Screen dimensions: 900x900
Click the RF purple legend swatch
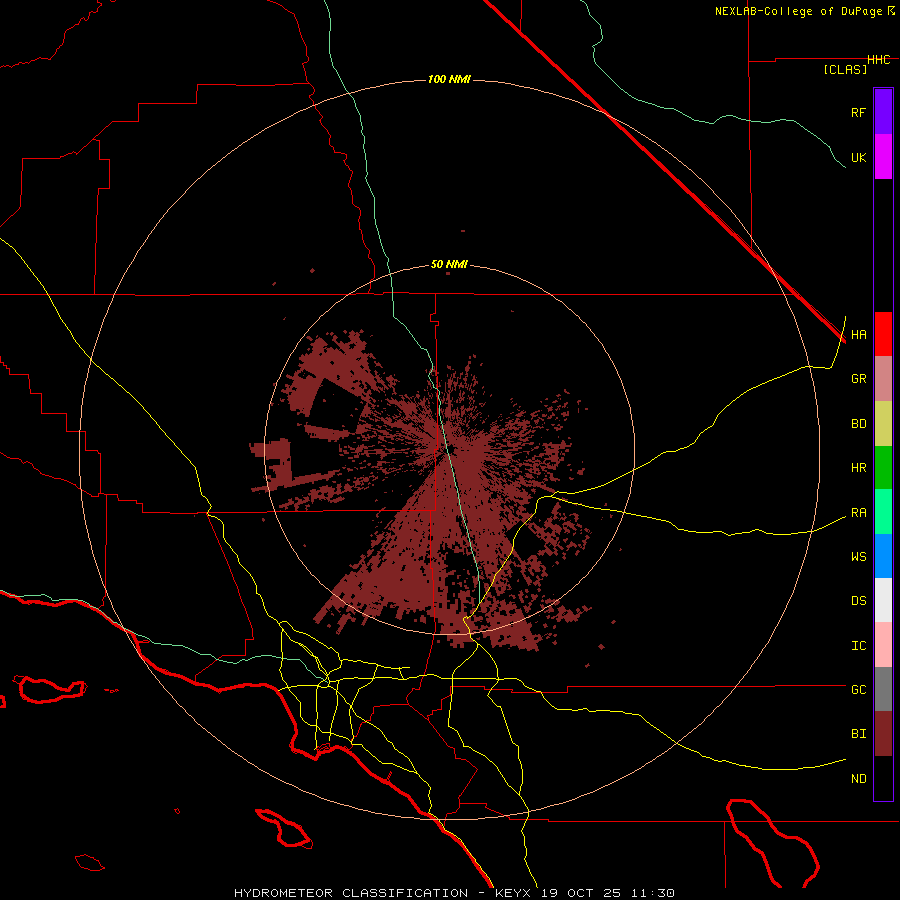click(x=883, y=112)
